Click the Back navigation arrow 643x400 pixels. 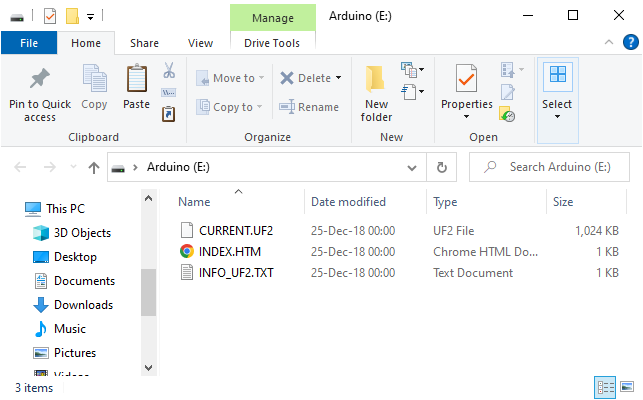pos(20,167)
